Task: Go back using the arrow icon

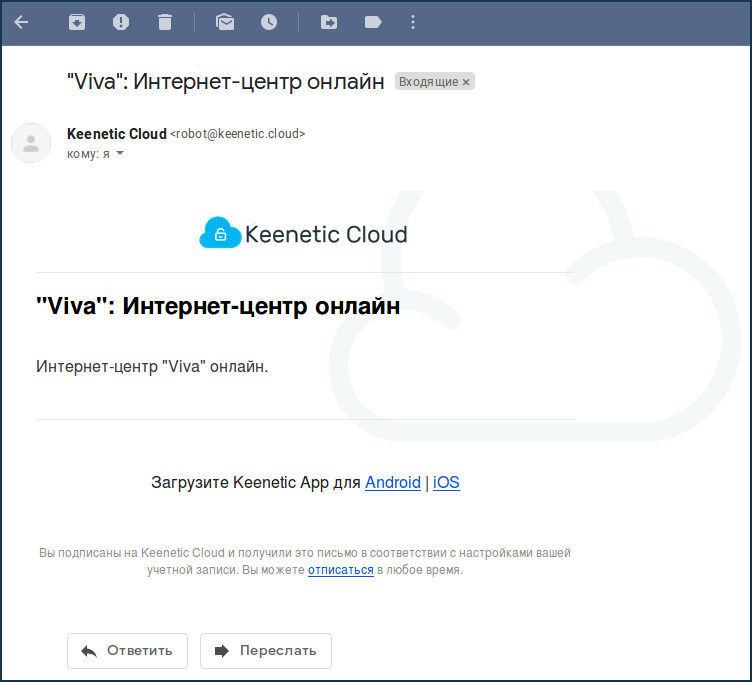Action: (22, 22)
